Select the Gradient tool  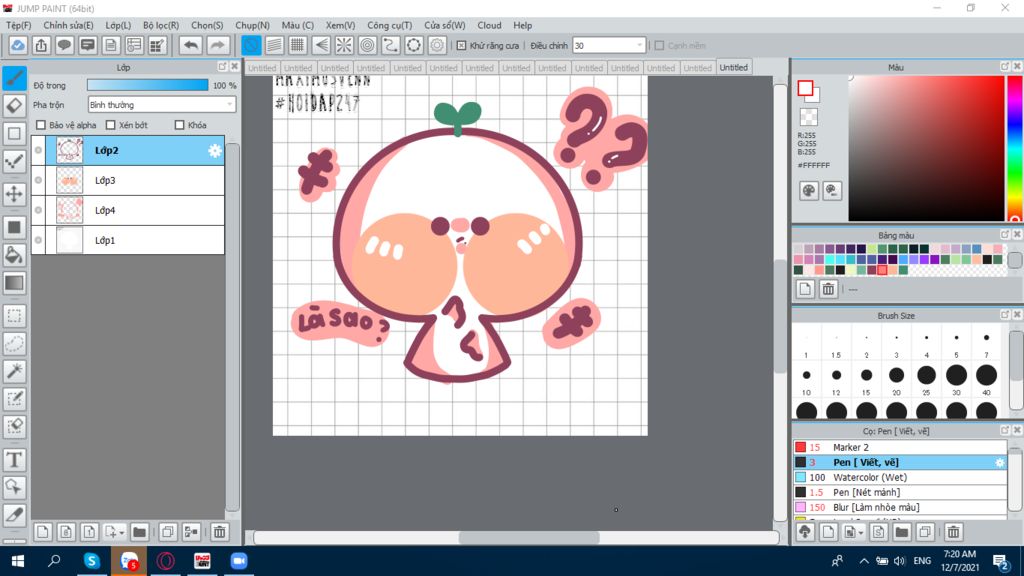14,283
